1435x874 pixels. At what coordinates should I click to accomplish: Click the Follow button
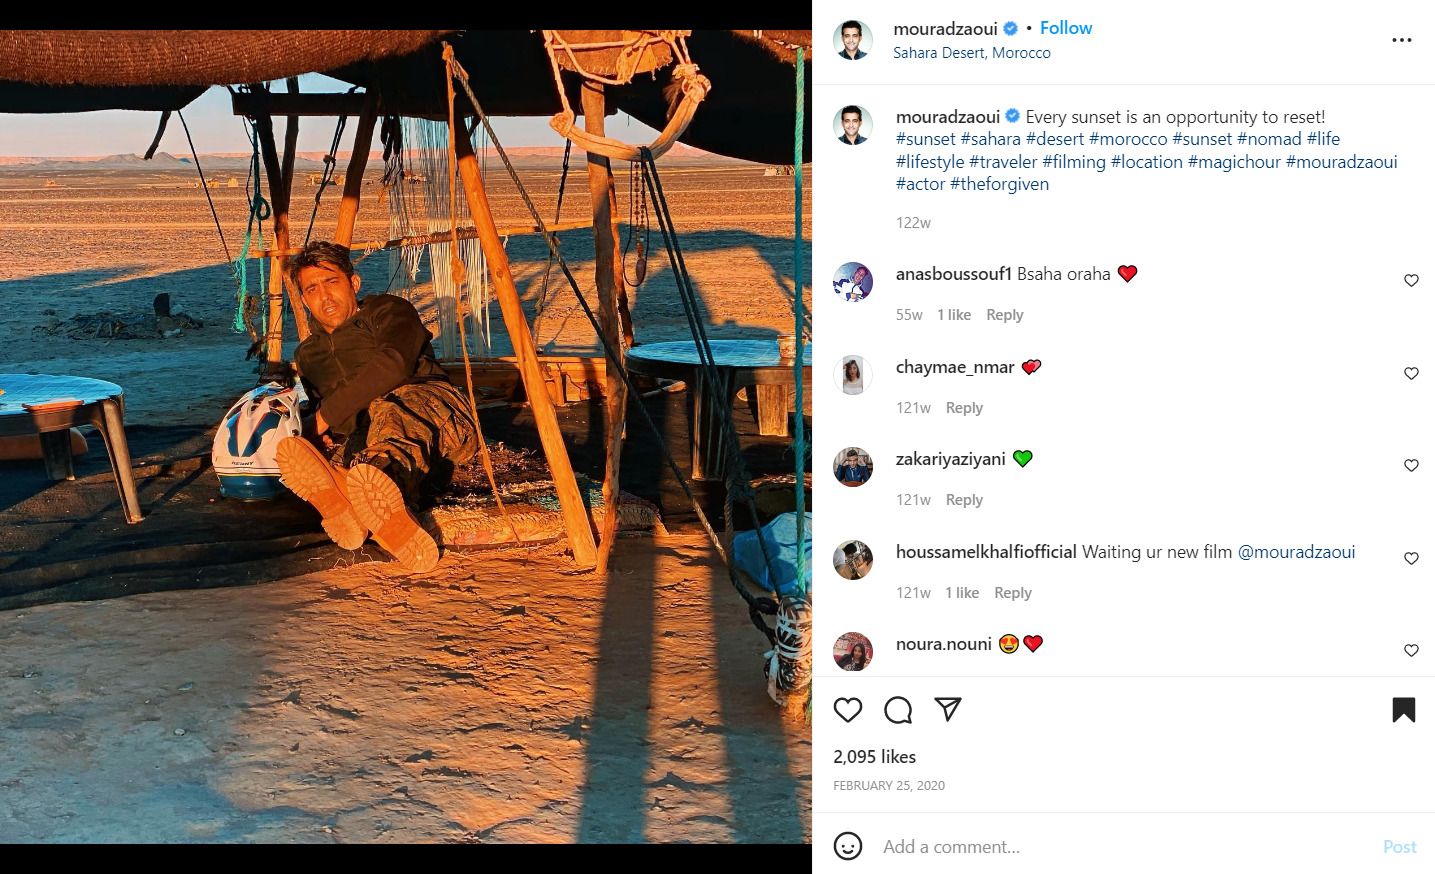tap(1066, 28)
